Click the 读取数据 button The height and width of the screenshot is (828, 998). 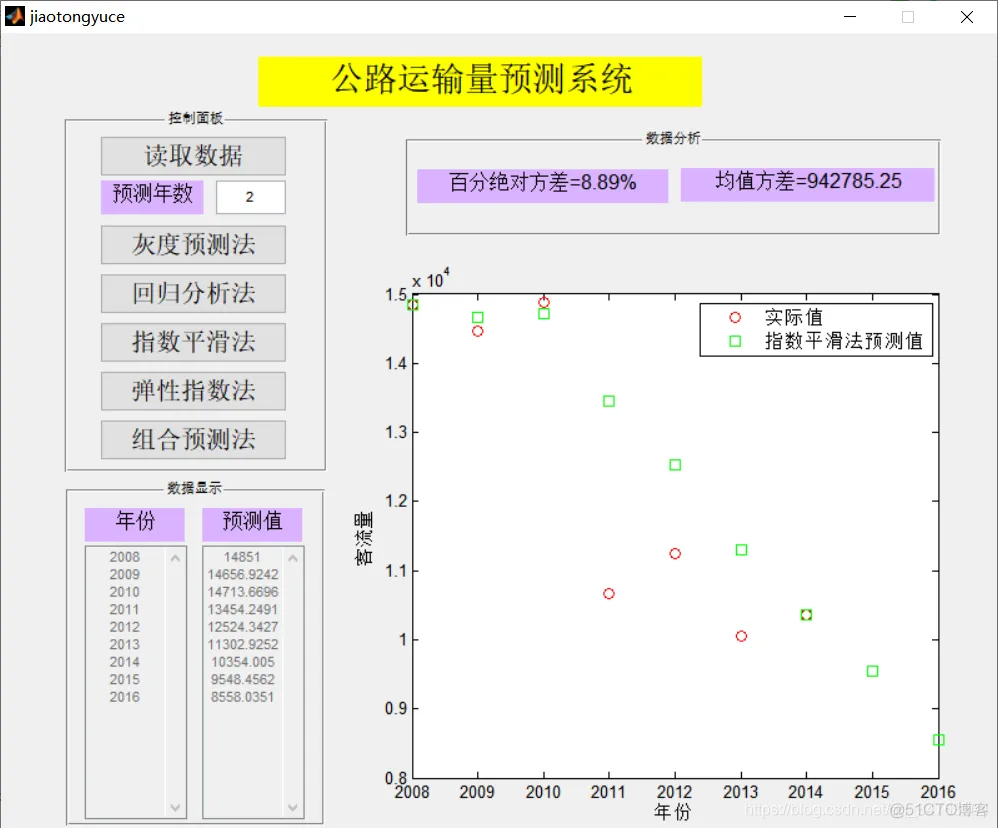[x=192, y=156]
